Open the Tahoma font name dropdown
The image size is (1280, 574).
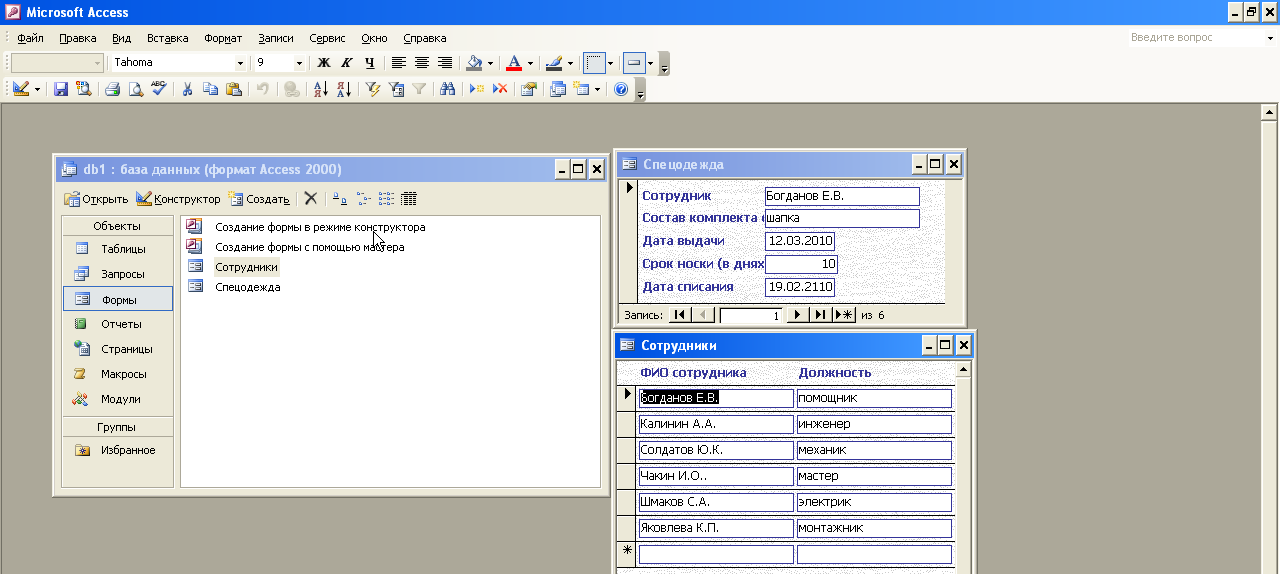point(240,62)
